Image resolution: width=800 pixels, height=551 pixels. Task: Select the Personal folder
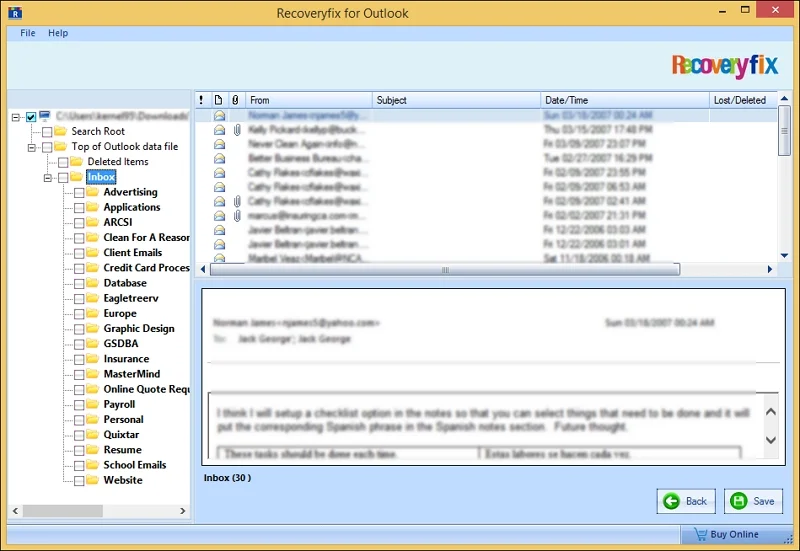click(x=123, y=419)
